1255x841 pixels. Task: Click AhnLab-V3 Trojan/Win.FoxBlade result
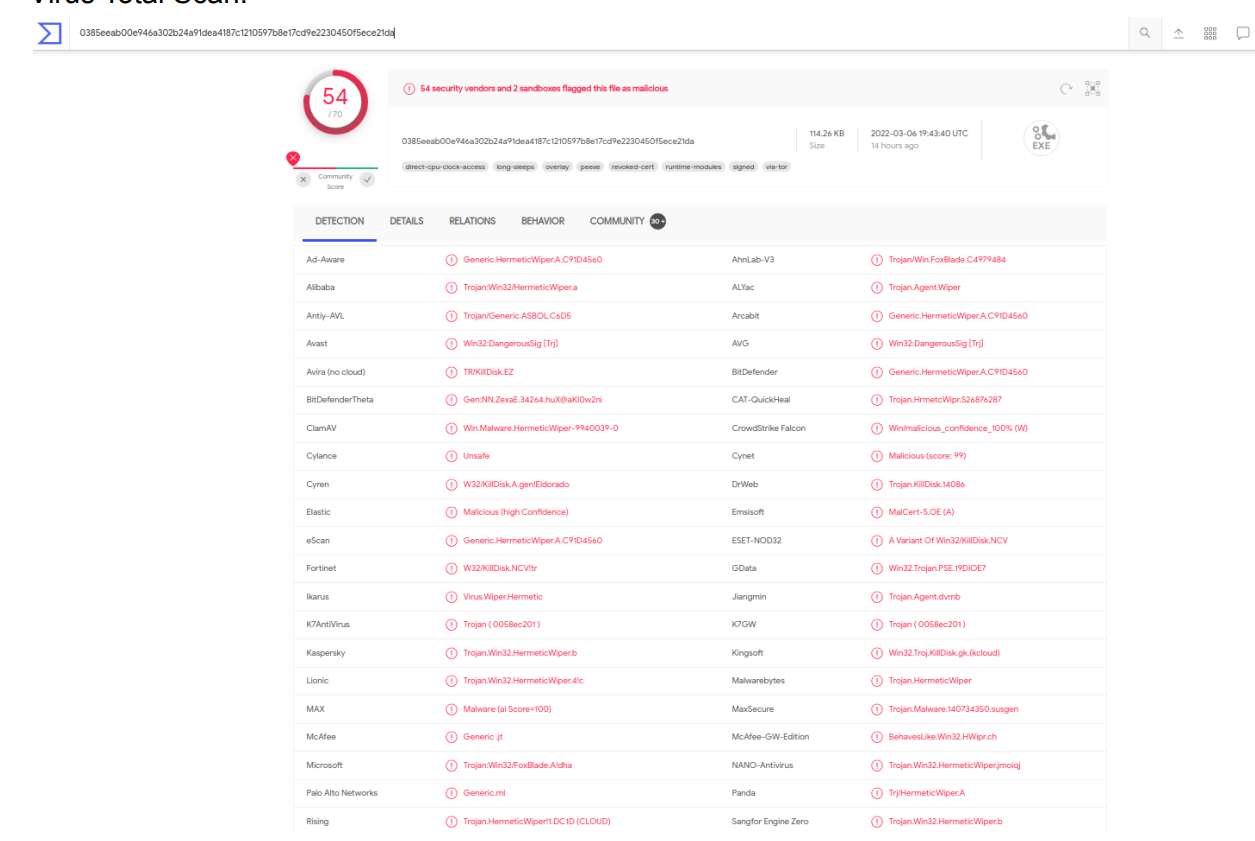[947, 260]
